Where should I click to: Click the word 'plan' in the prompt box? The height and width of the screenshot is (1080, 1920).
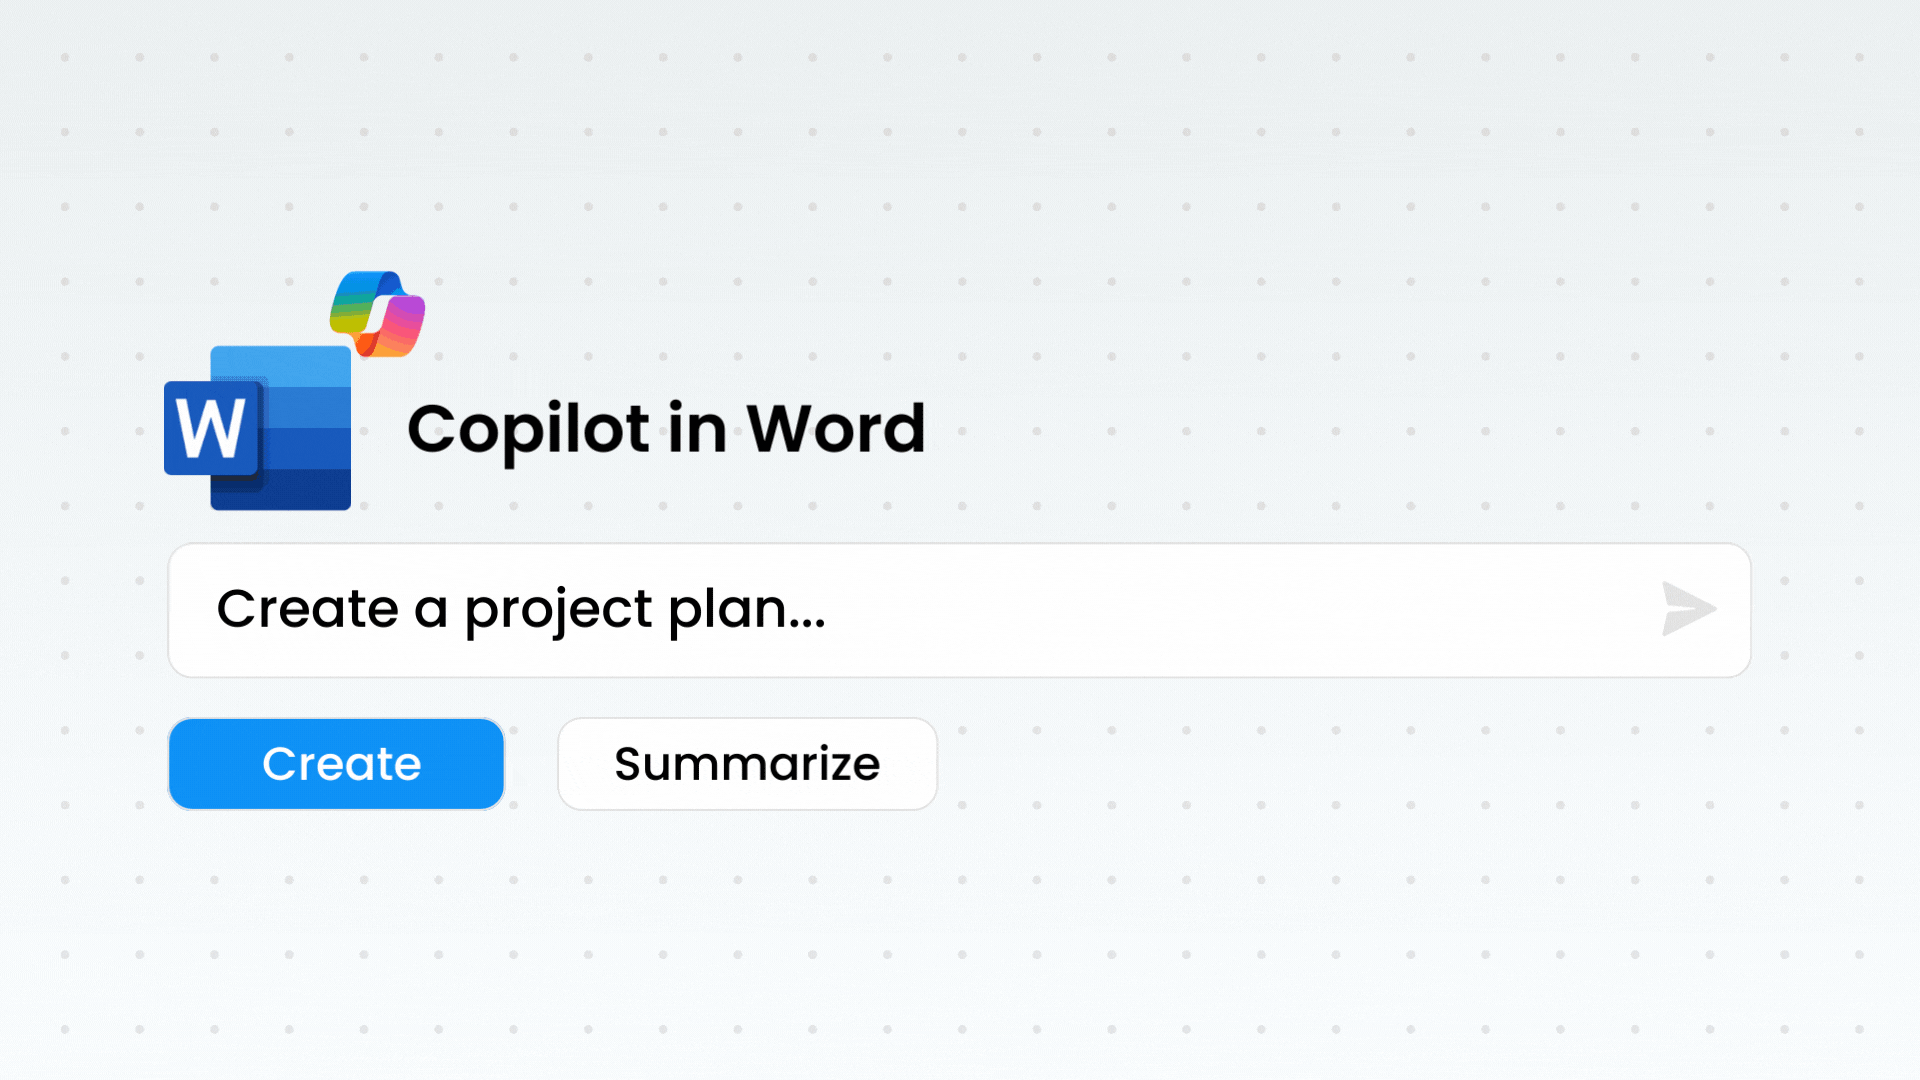tap(726, 609)
